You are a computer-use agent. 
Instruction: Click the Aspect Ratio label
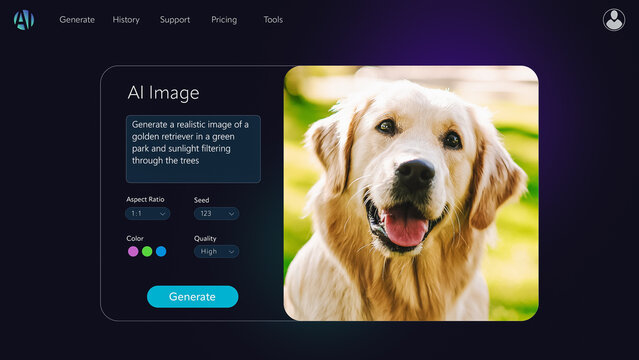point(145,199)
